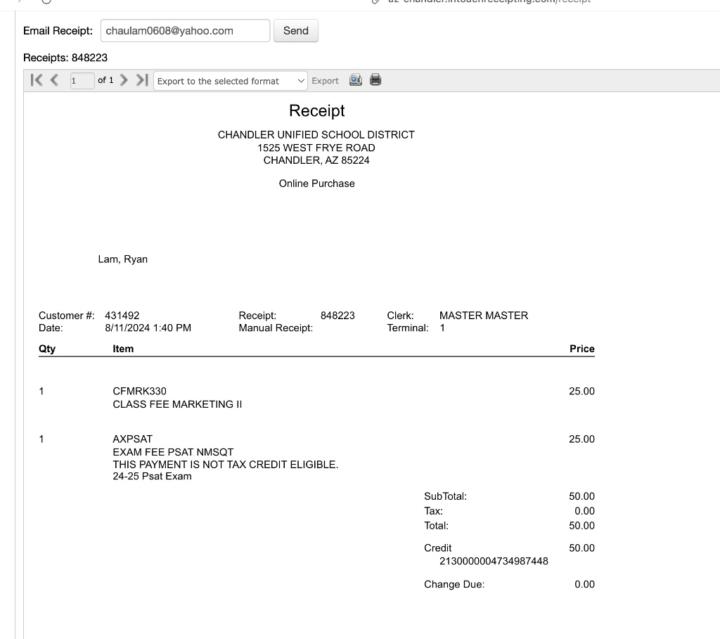Click the 25.00 price of CFMRK330

[x=581, y=391]
